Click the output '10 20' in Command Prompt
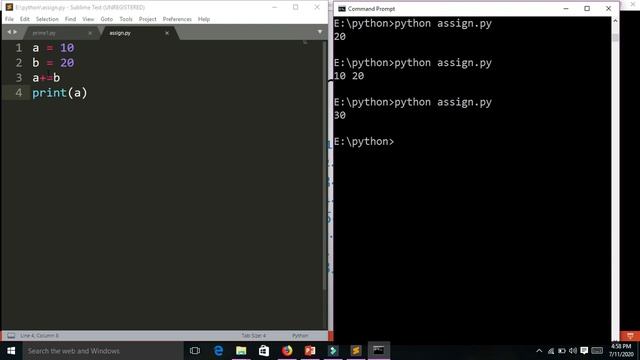The width and height of the screenshot is (640, 360). 349,76
